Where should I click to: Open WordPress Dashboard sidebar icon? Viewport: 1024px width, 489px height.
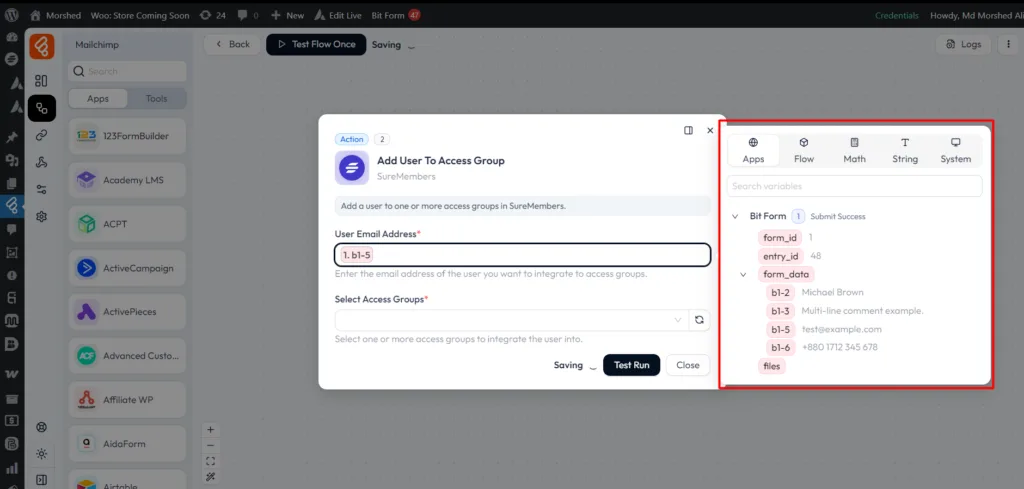12,37
